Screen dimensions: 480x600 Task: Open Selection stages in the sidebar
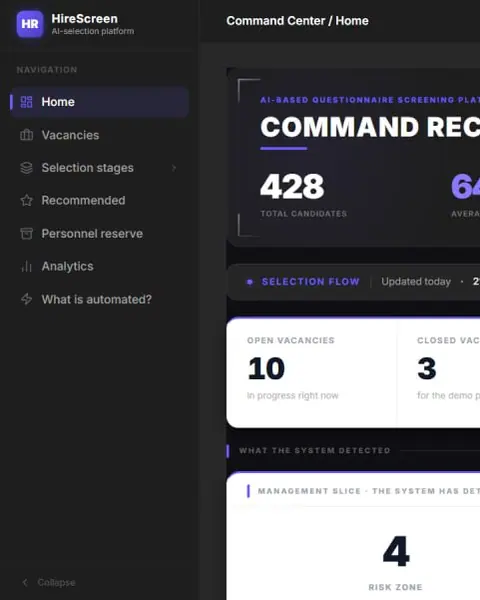[100, 168]
